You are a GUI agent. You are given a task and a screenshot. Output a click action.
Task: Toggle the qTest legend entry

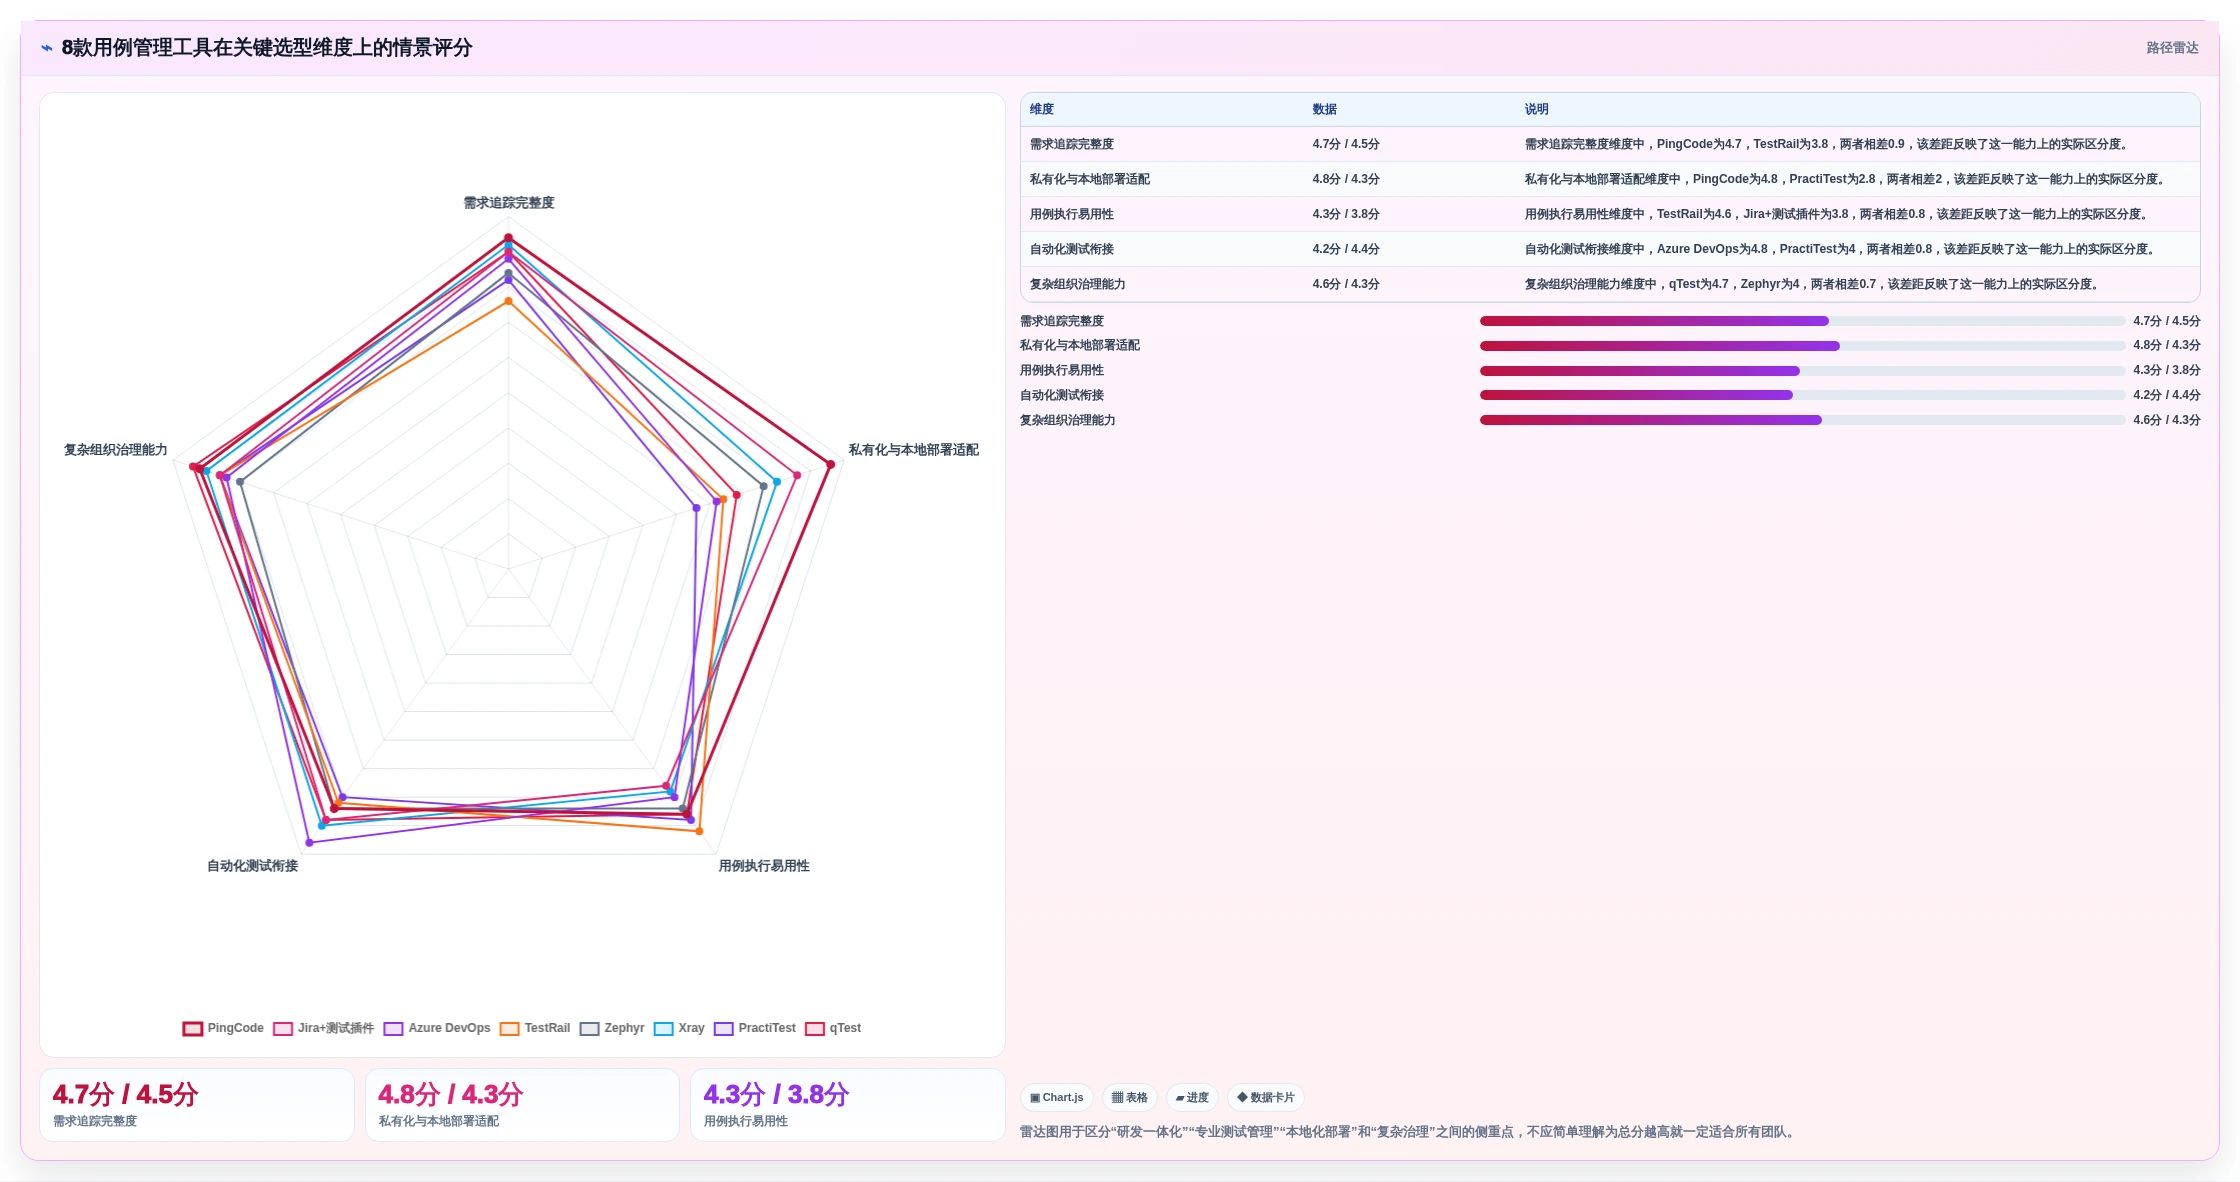click(833, 1028)
